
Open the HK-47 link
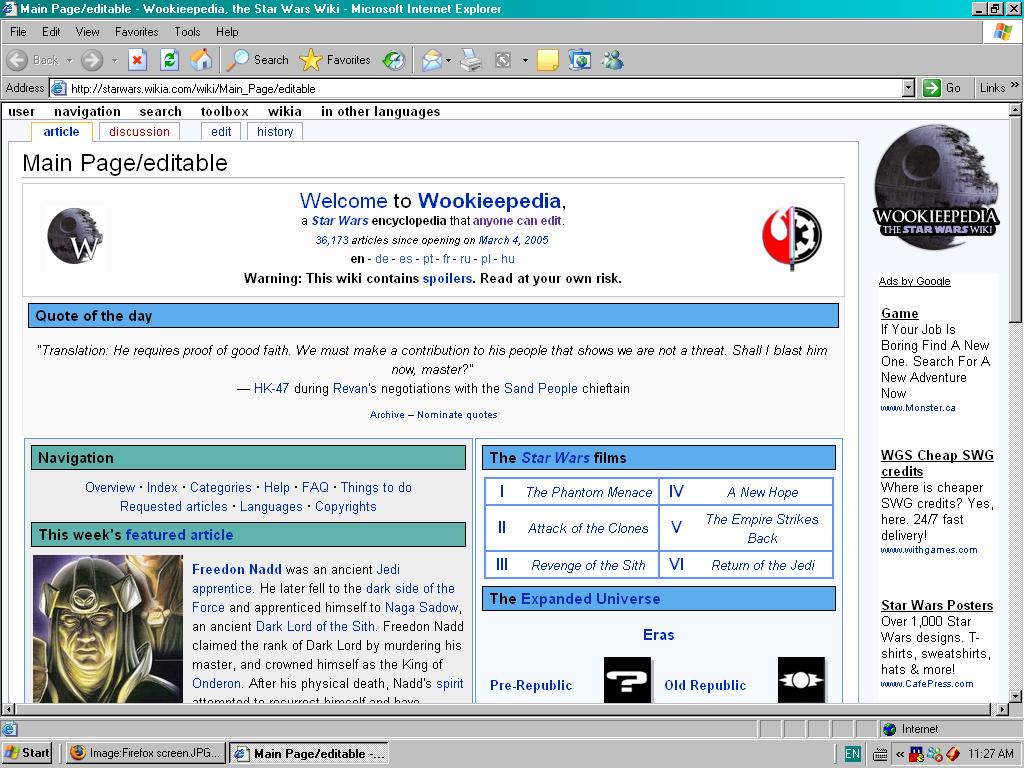point(271,389)
